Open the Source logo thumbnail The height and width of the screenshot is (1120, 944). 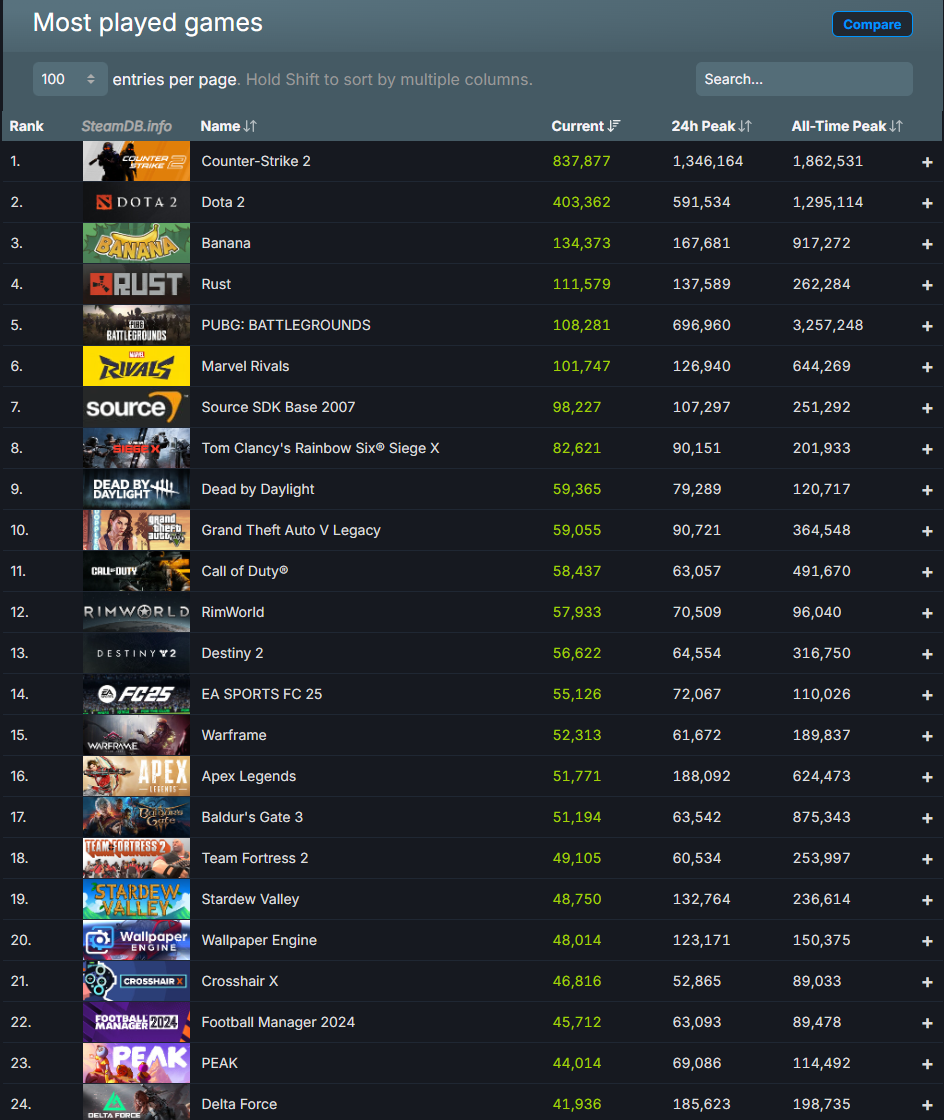[136, 407]
